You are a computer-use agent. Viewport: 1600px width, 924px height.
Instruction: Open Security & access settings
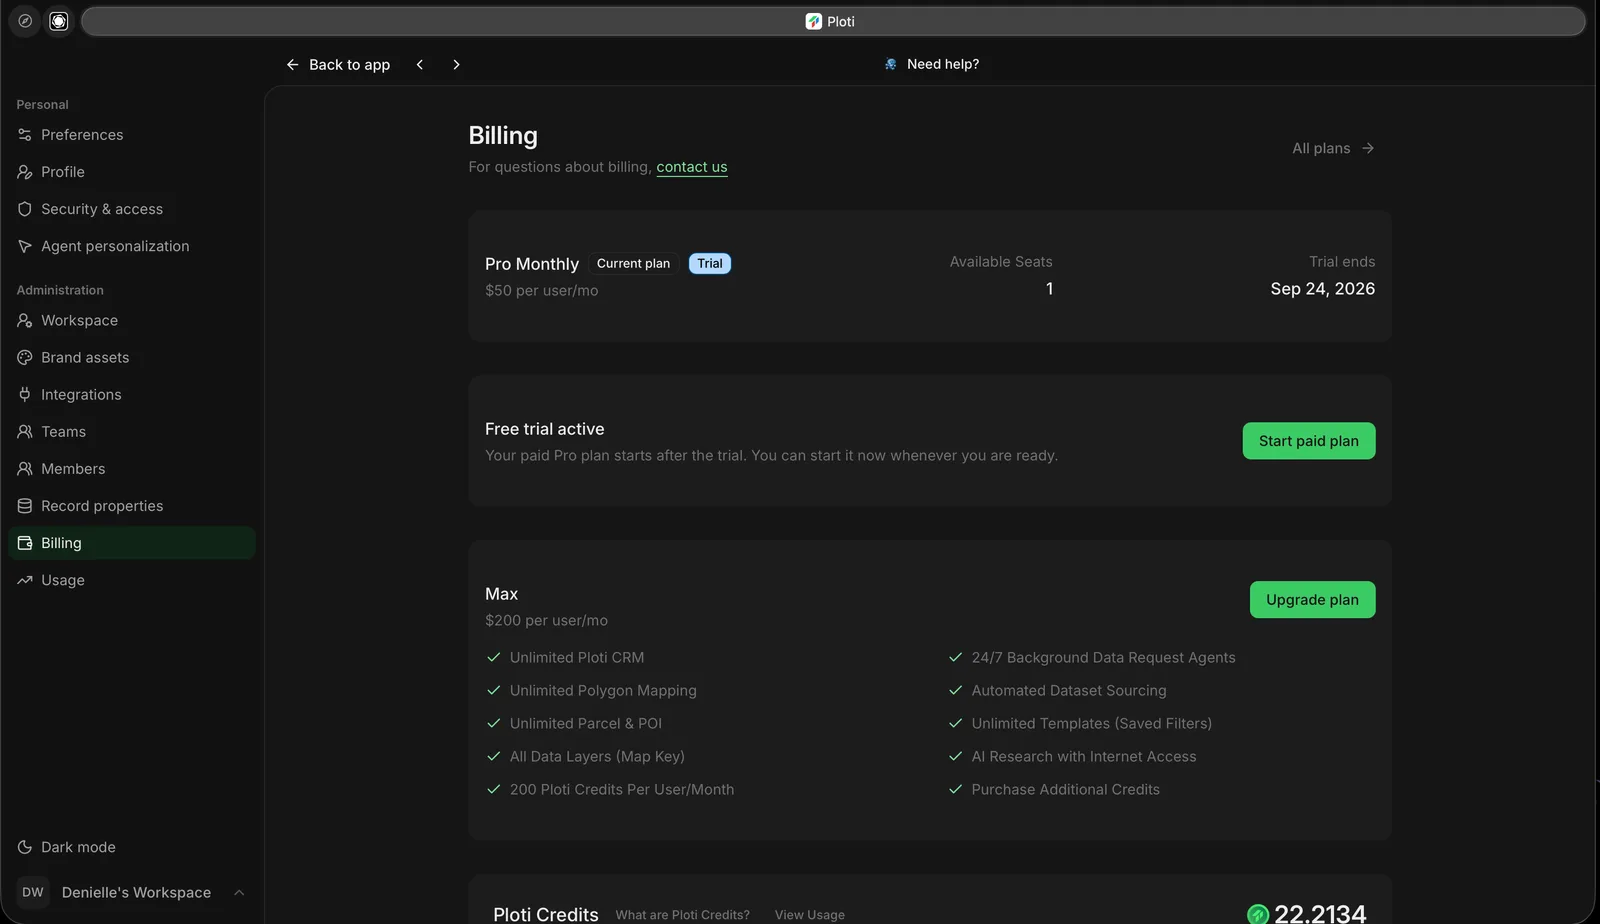132,209
